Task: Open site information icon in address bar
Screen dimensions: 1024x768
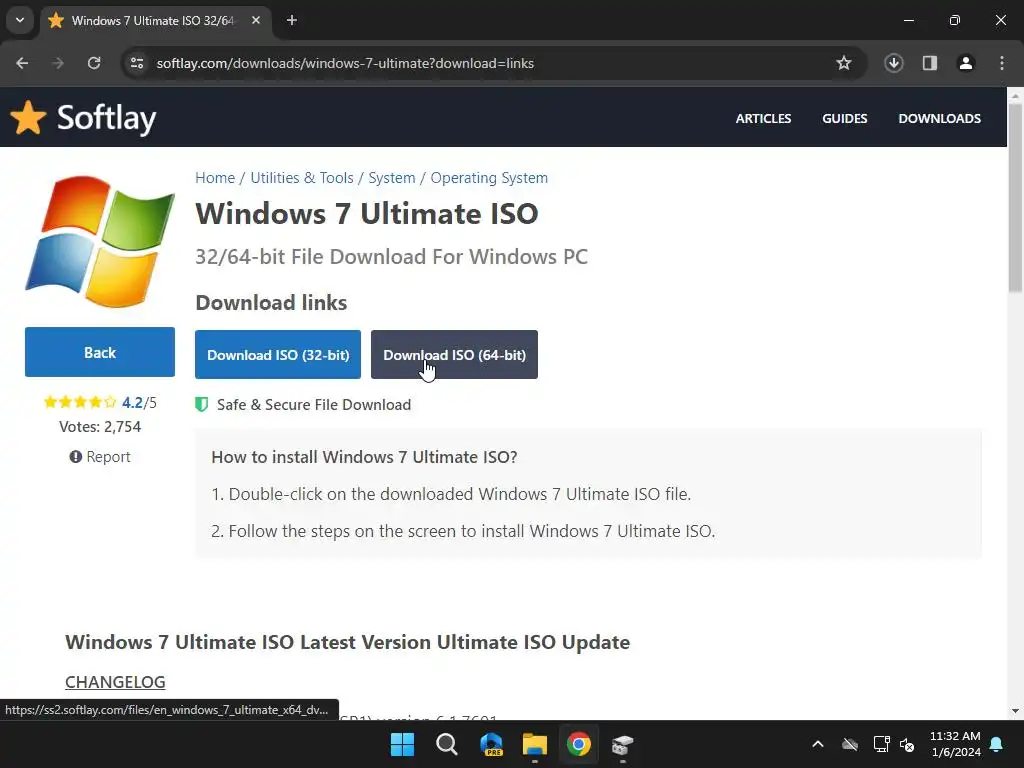Action: tap(137, 63)
